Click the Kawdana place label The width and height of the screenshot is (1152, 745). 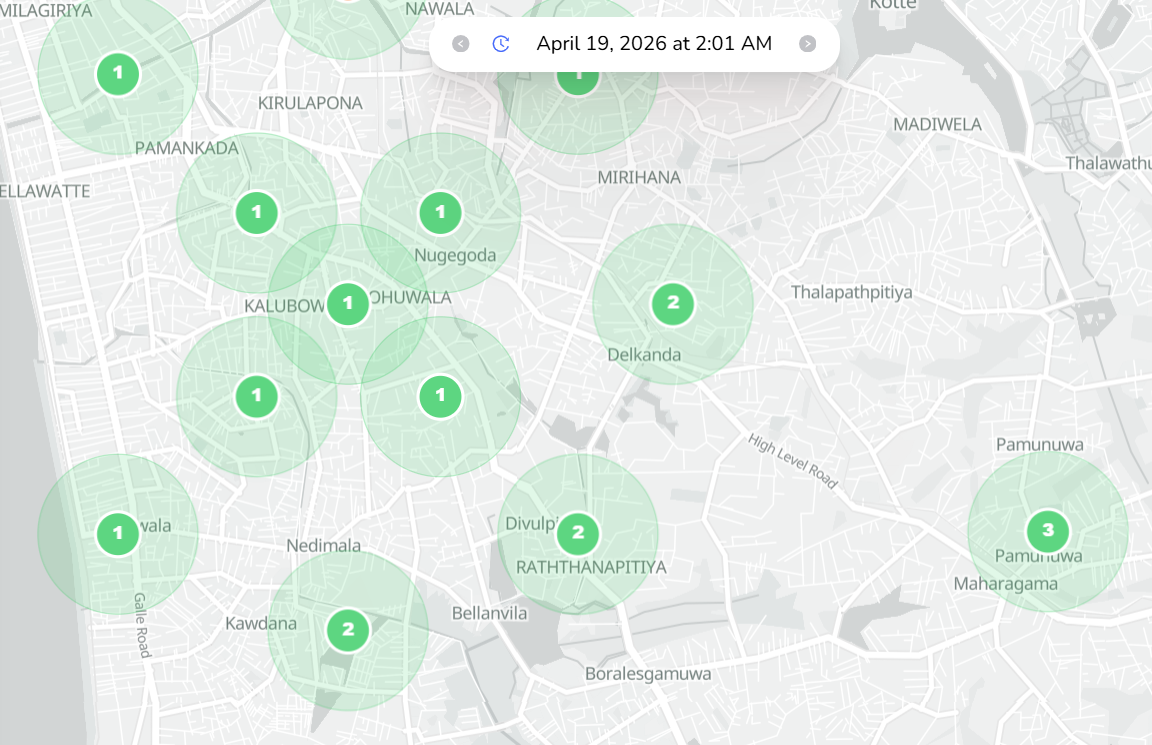point(261,624)
